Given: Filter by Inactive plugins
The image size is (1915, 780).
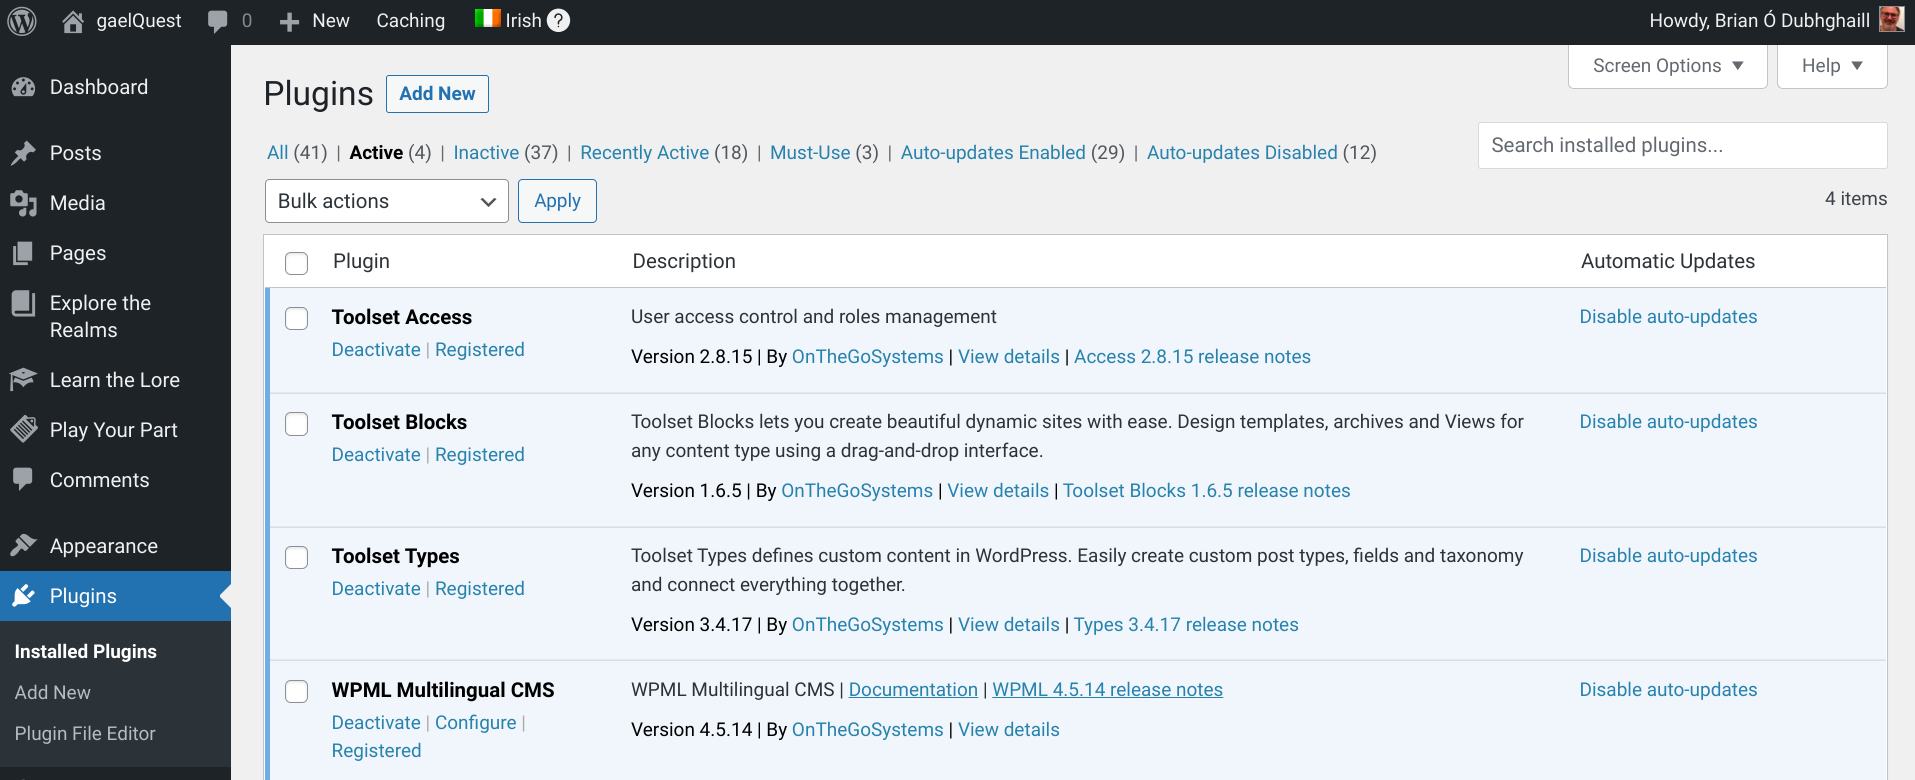Looking at the screenshot, I should click(486, 152).
